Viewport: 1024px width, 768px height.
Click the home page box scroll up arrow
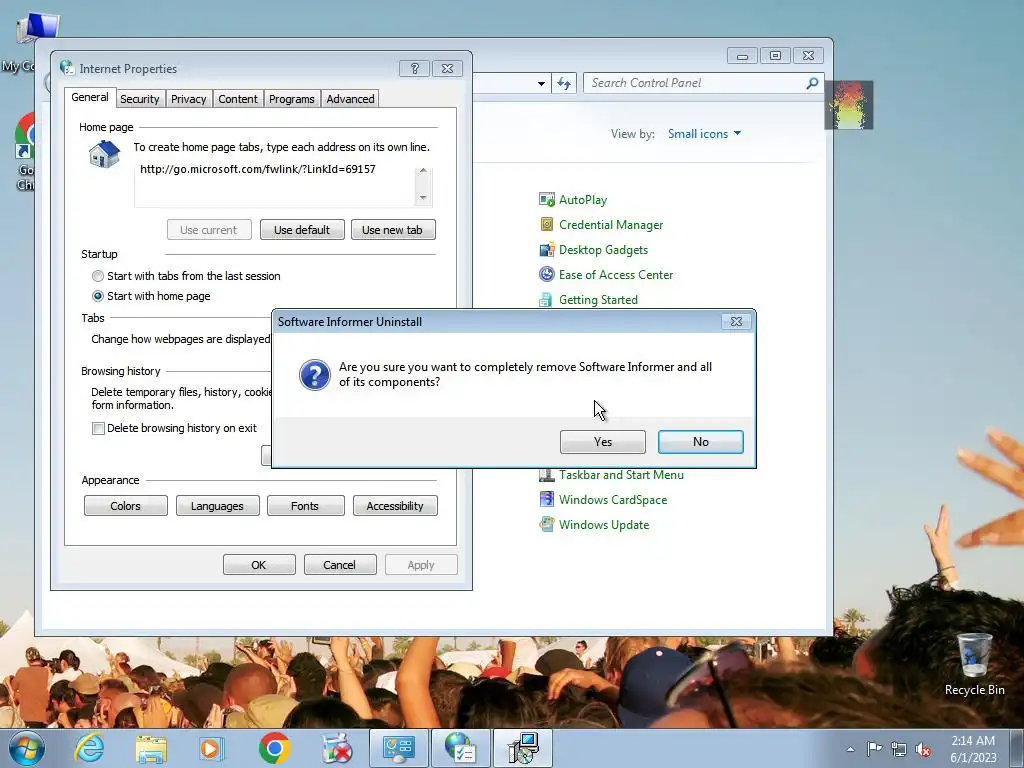coord(423,170)
